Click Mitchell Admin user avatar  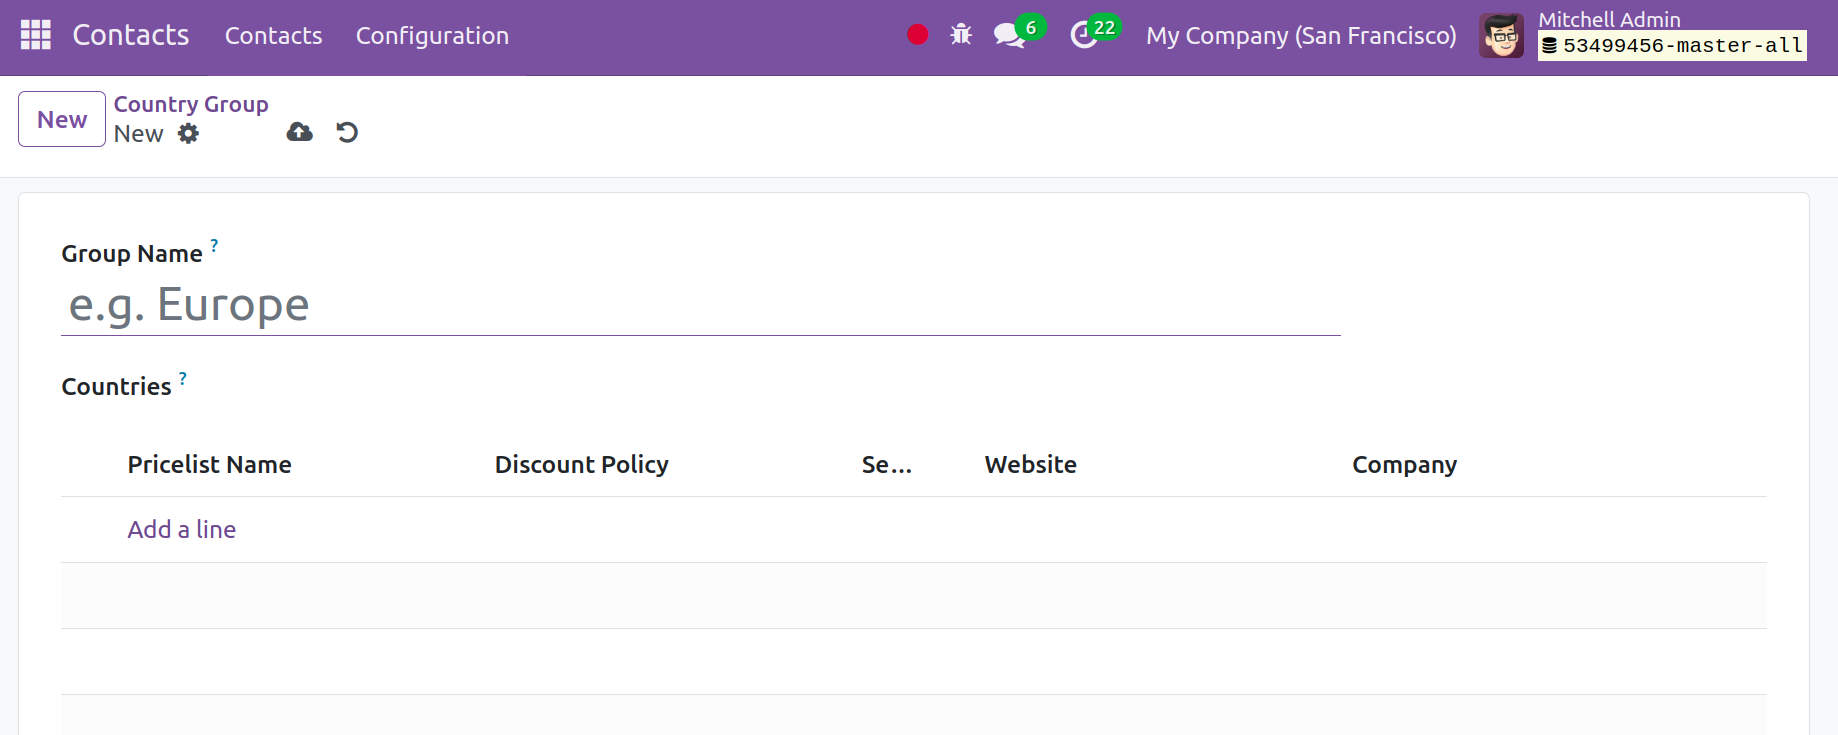click(x=1501, y=36)
